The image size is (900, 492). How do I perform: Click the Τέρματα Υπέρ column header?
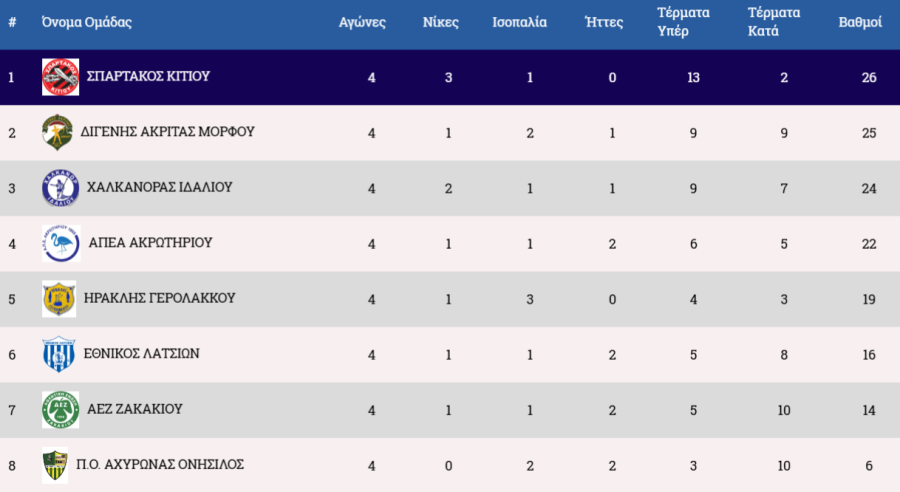pos(683,22)
